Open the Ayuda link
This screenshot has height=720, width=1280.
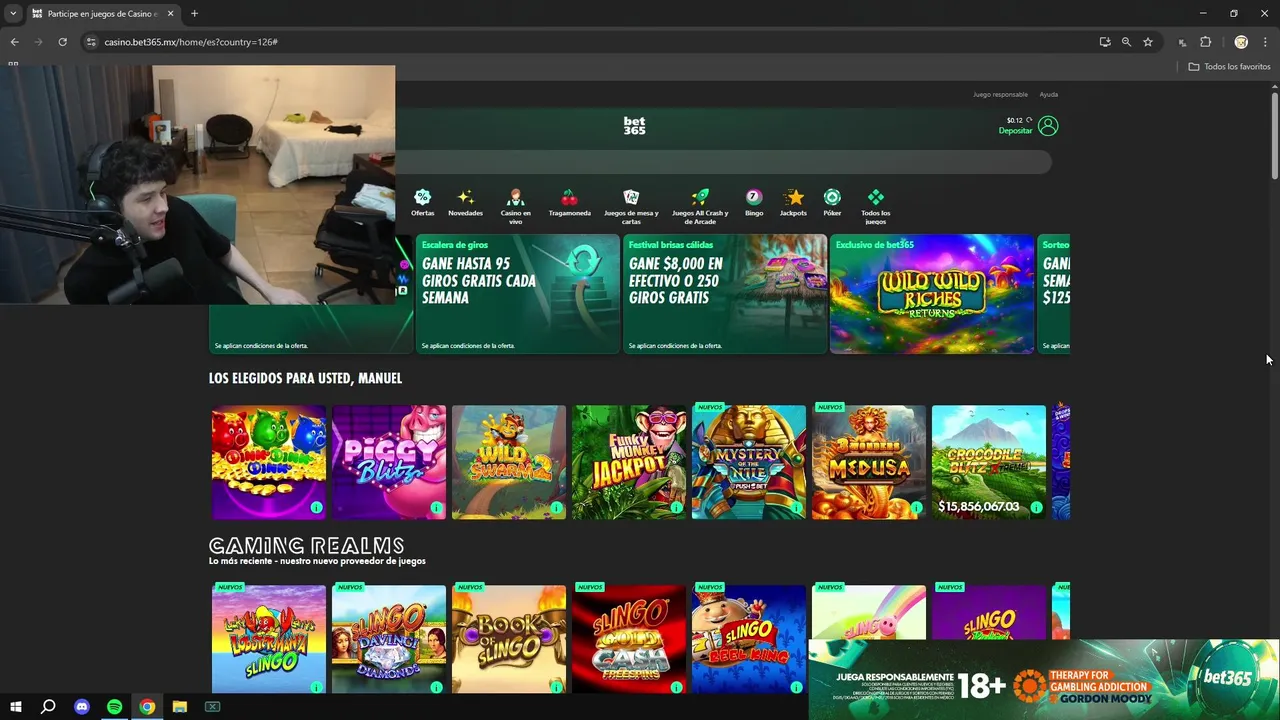(x=1048, y=94)
